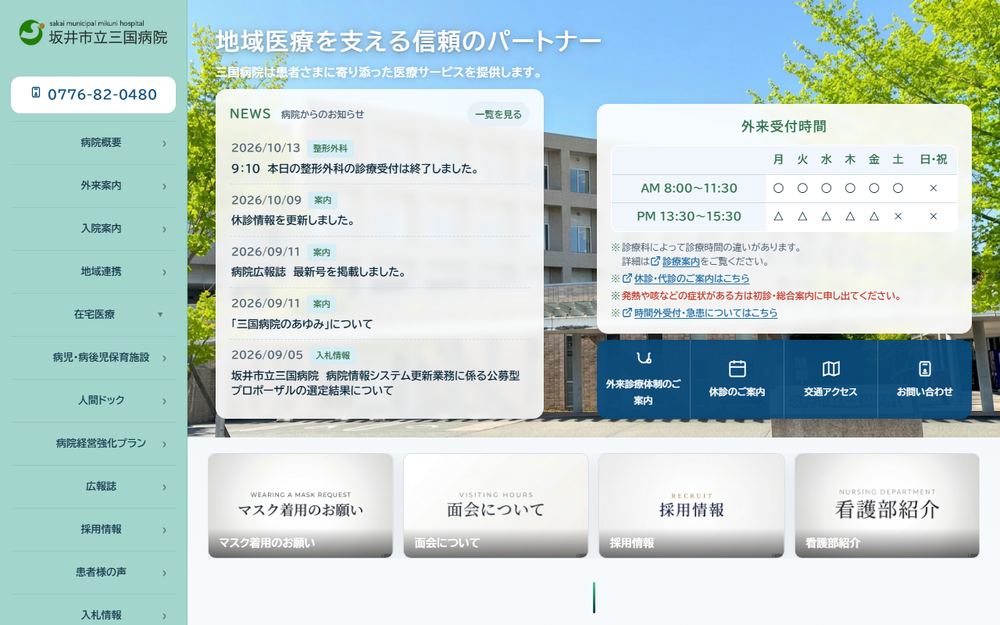
Task: Click the 入札情報 news category tag
Action: click(x=332, y=355)
